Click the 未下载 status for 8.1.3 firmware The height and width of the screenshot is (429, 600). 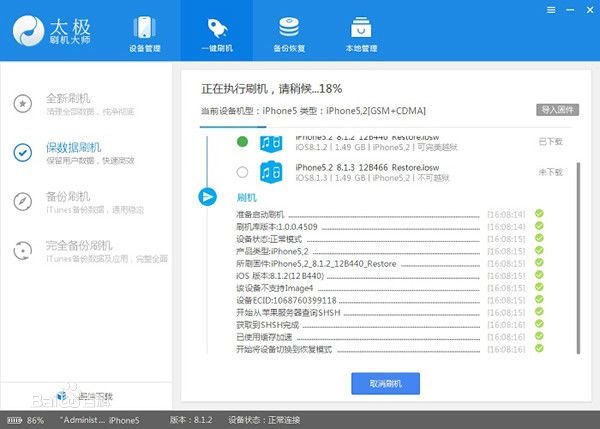point(550,172)
